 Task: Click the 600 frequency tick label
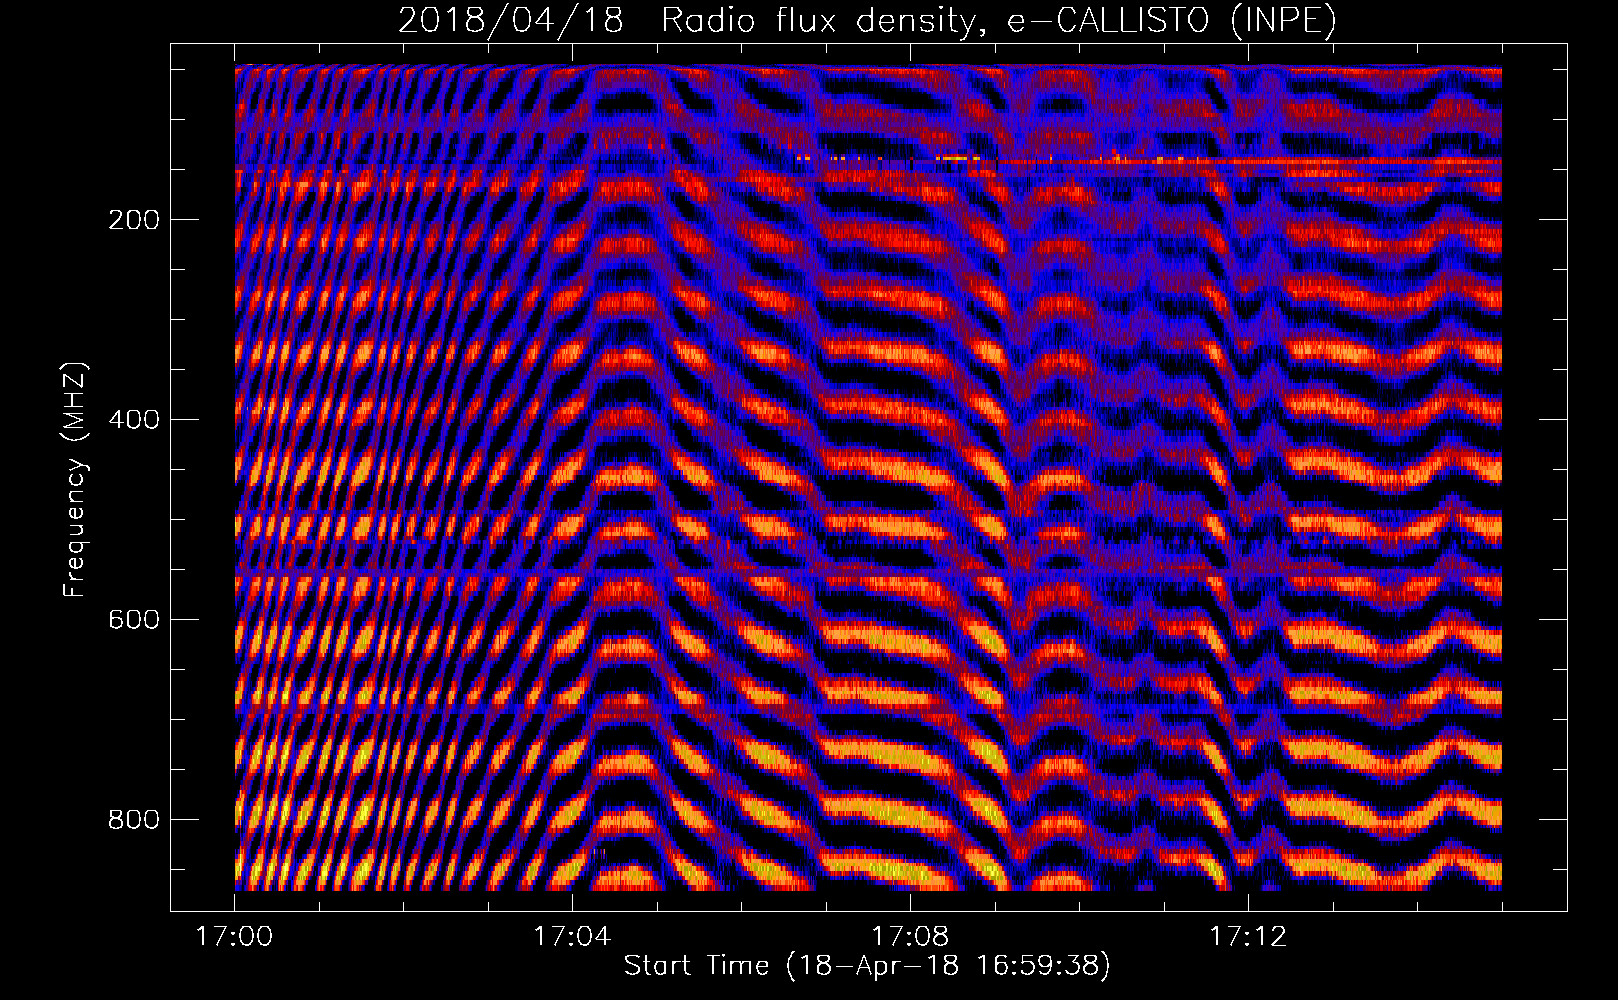tap(134, 619)
